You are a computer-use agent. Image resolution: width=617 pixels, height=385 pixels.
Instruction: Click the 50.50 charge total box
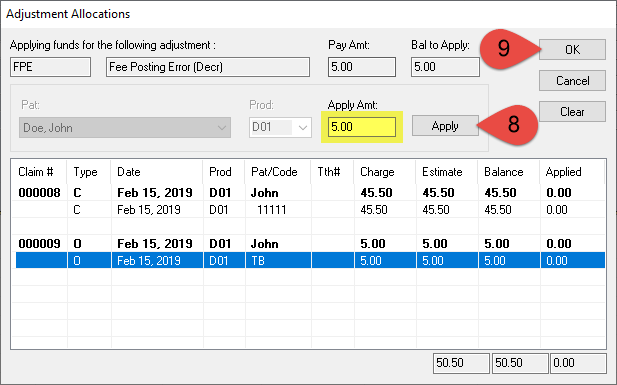pyautogui.click(x=461, y=363)
